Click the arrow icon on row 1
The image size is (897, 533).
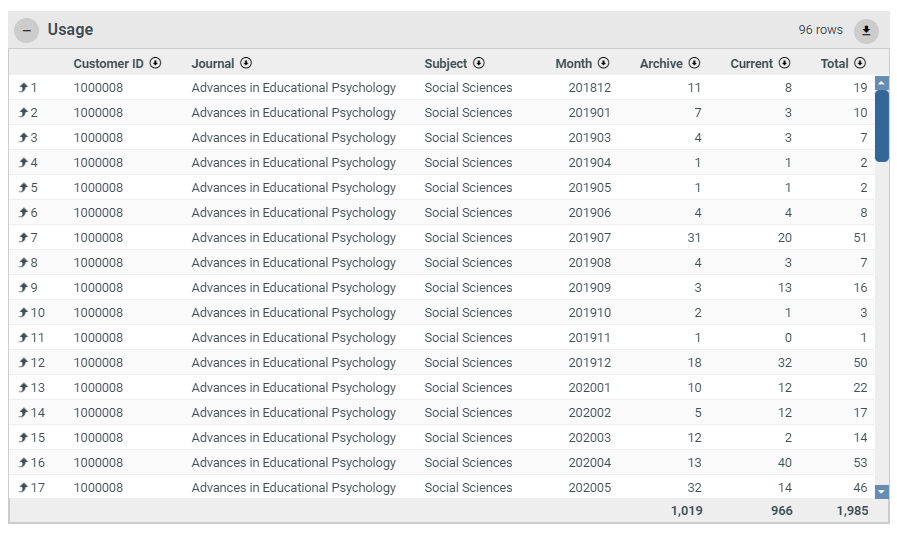pyautogui.click(x=23, y=88)
